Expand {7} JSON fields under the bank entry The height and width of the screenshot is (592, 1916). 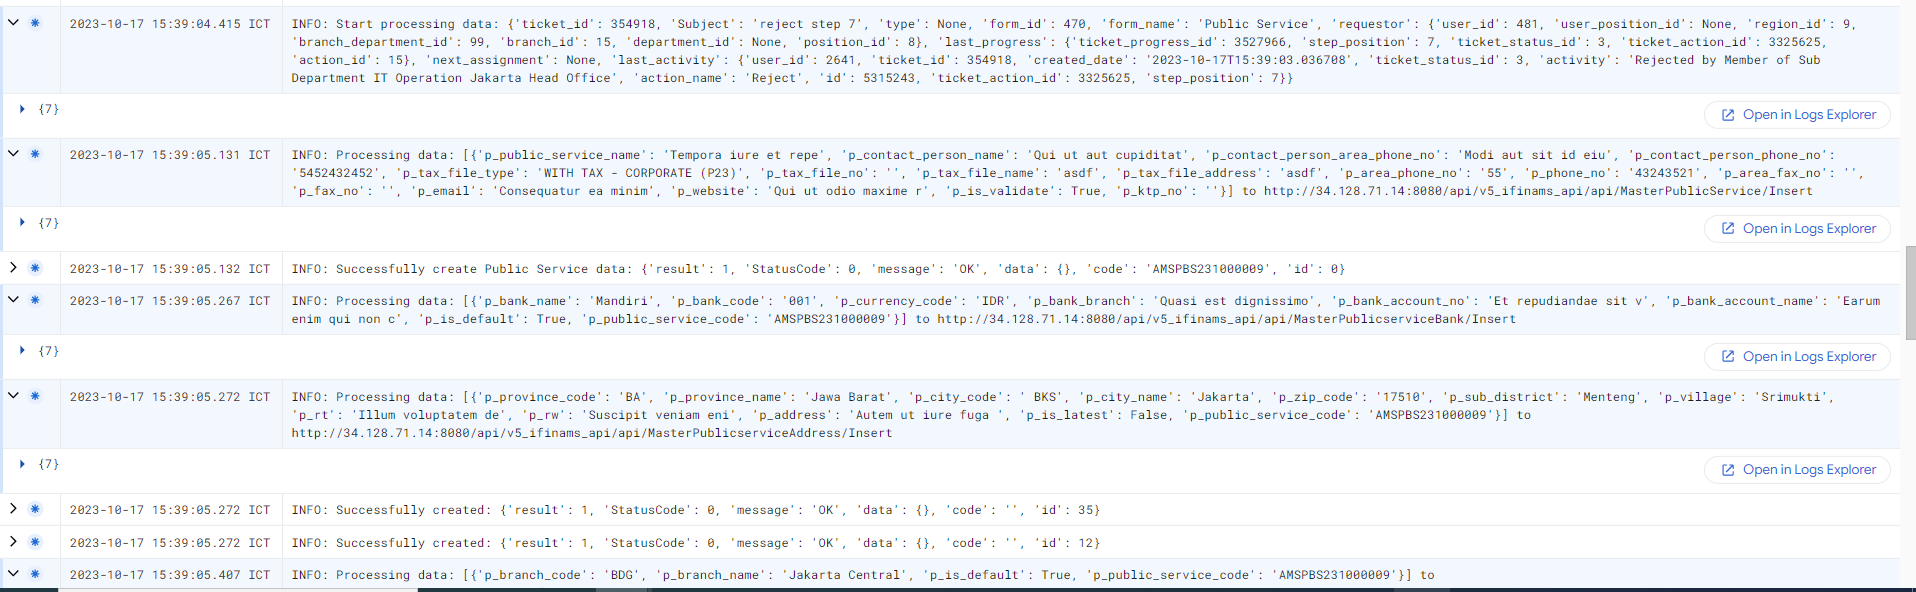(x=22, y=351)
